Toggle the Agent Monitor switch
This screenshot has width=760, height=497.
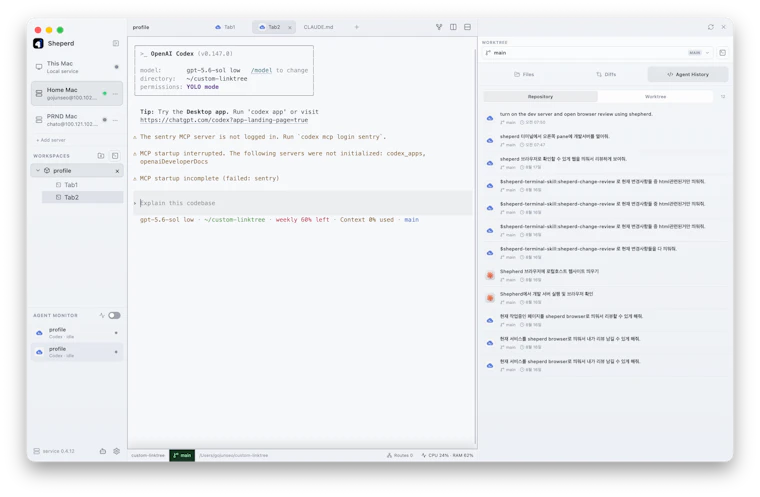[x=114, y=316]
